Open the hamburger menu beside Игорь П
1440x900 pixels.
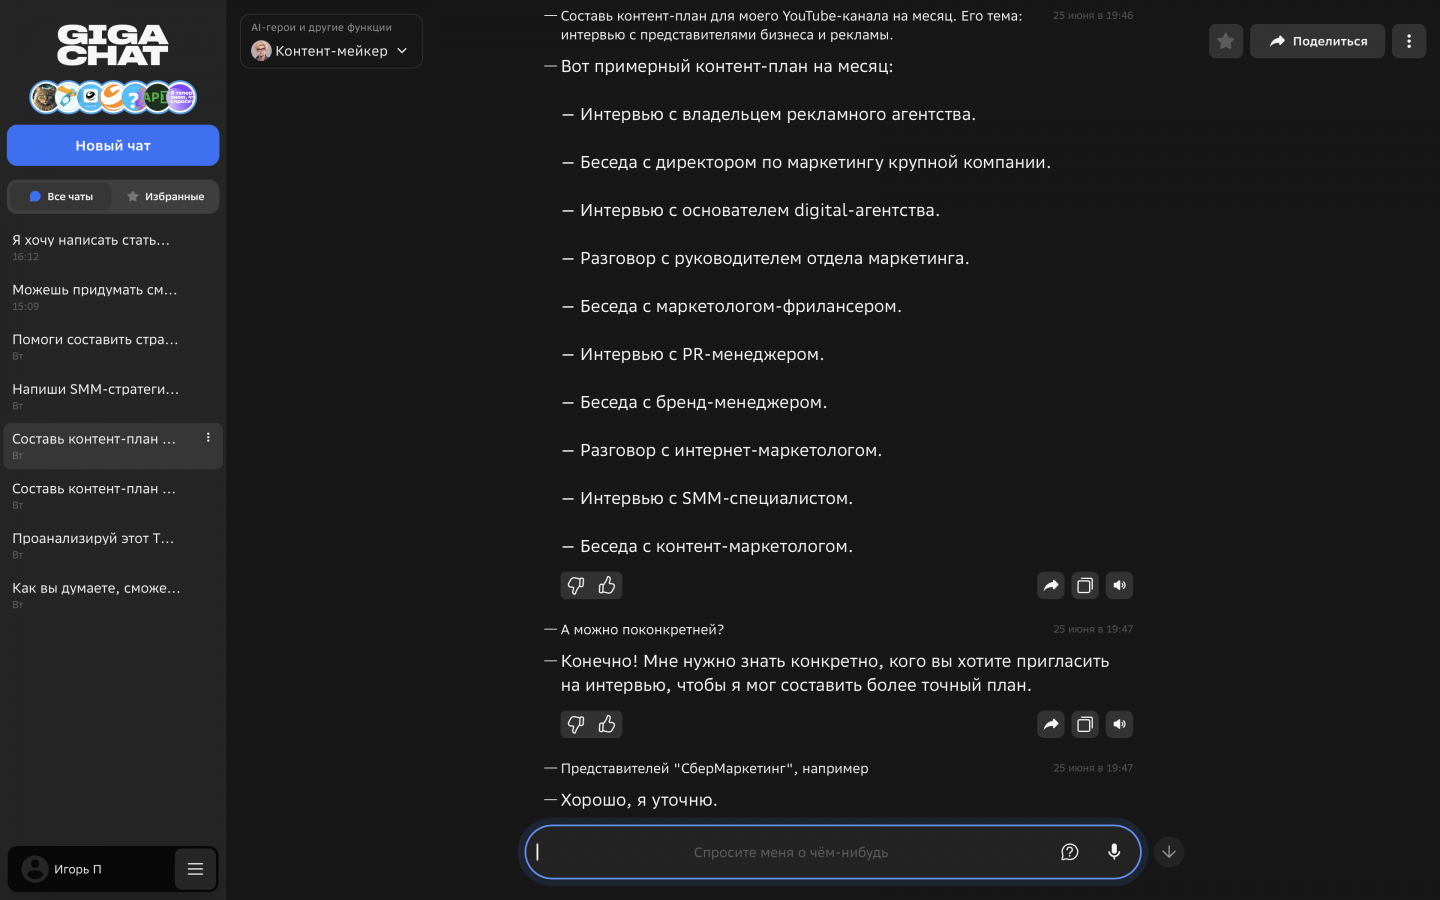tap(196, 869)
